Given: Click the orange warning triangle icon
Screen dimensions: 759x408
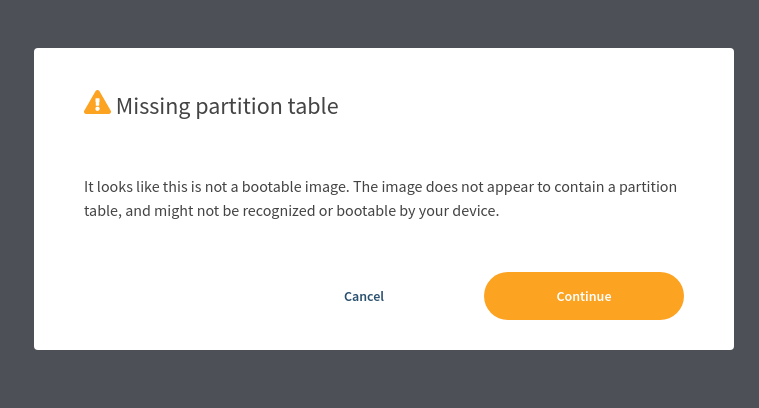Looking at the screenshot, I should [x=97, y=103].
